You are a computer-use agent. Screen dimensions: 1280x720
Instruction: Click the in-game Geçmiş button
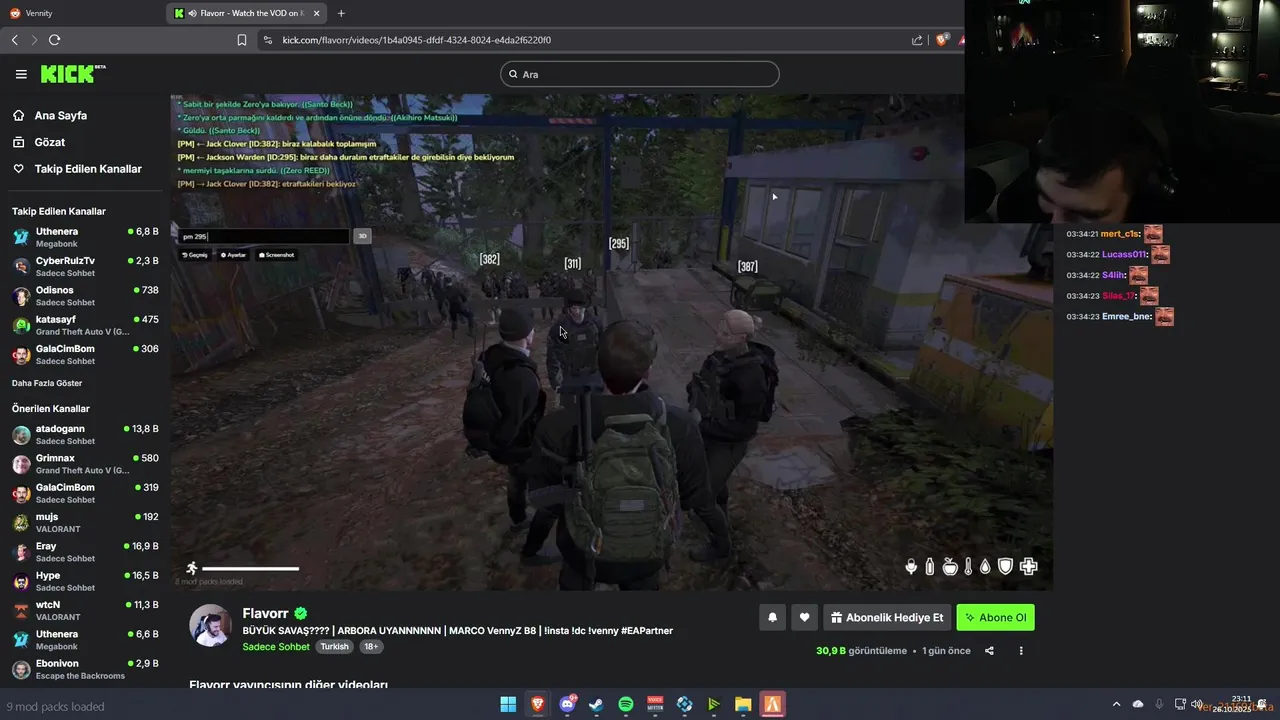(195, 255)
